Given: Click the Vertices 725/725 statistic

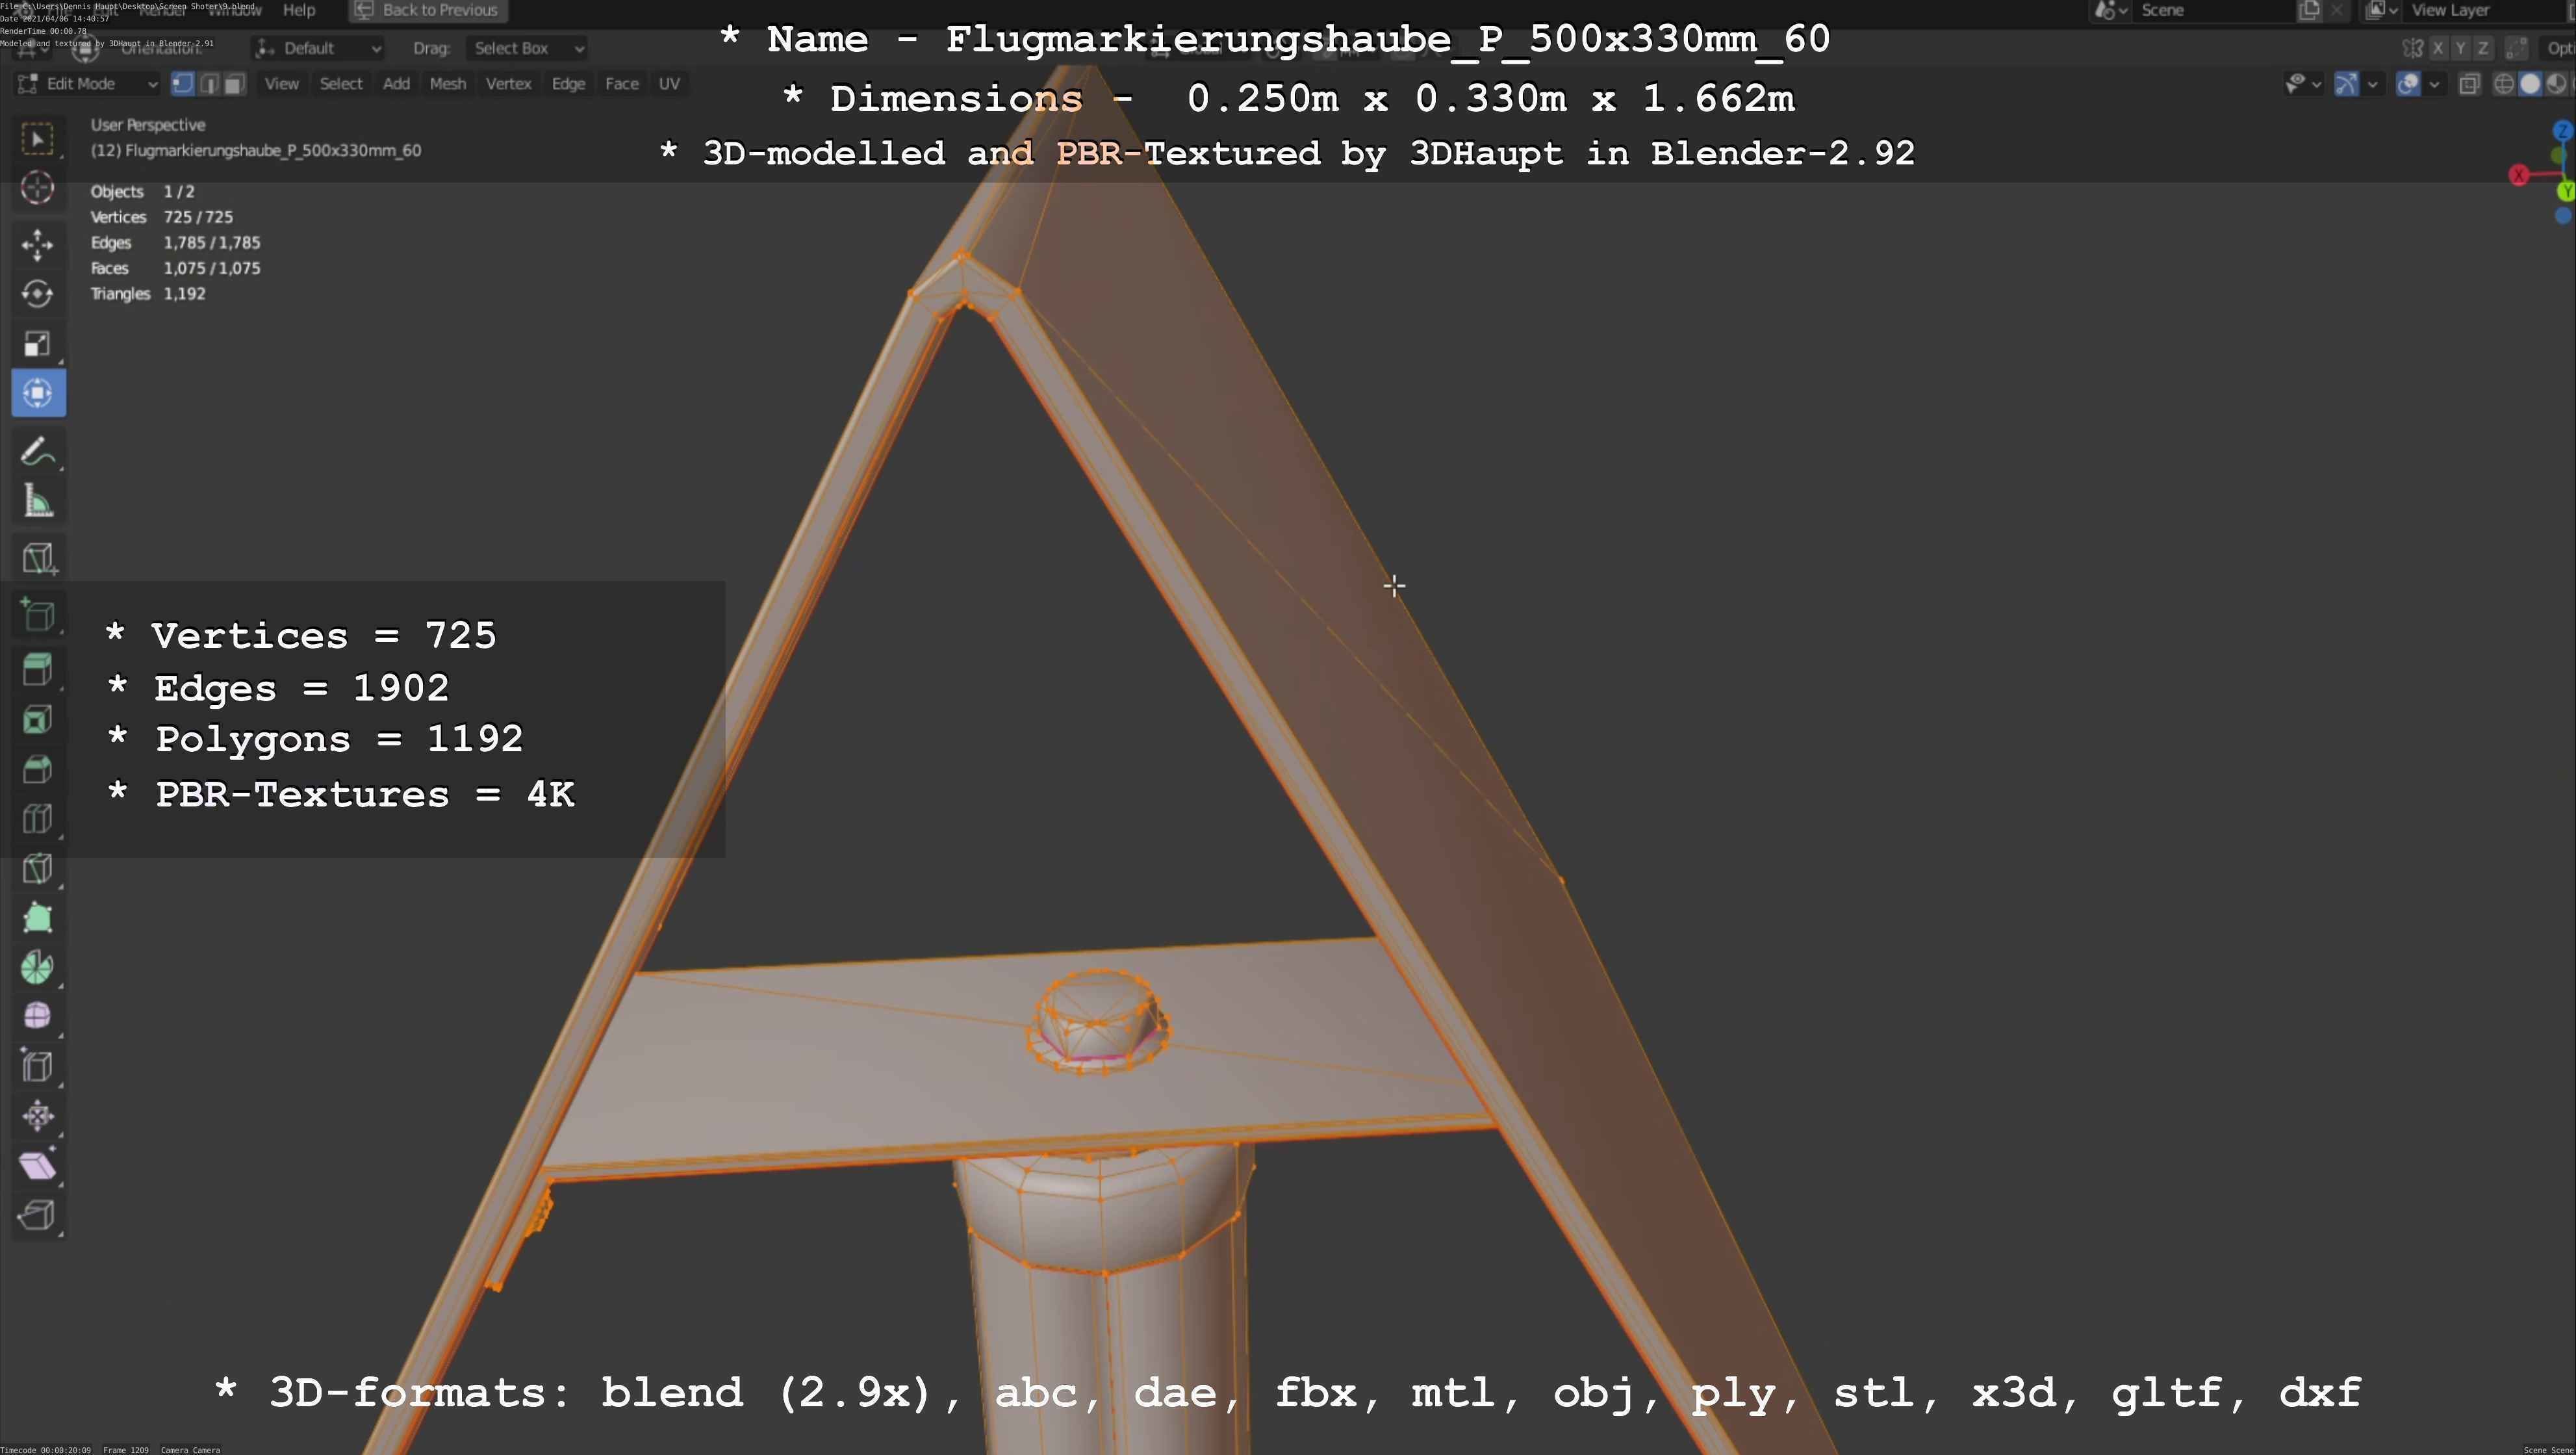Looking at the screenshot, I should tap(162, 217).
